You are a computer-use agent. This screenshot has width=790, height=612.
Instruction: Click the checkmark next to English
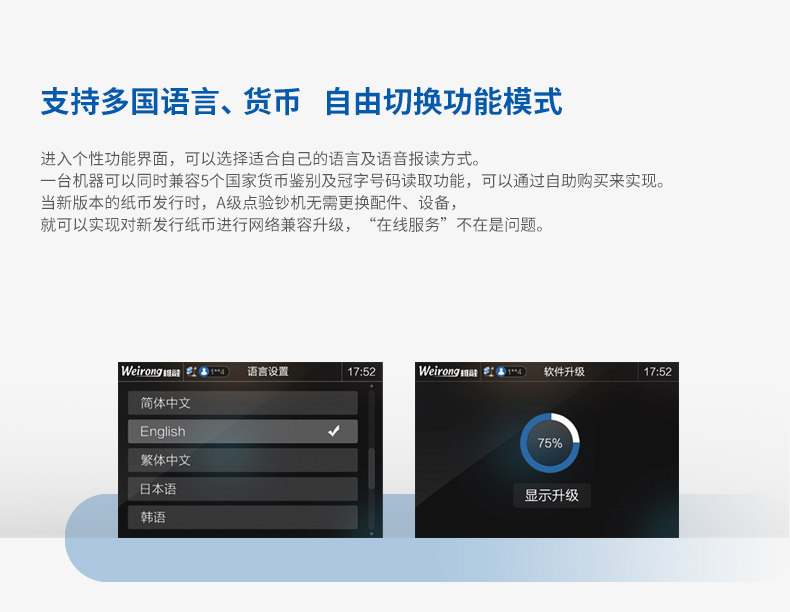click(334, 431)
